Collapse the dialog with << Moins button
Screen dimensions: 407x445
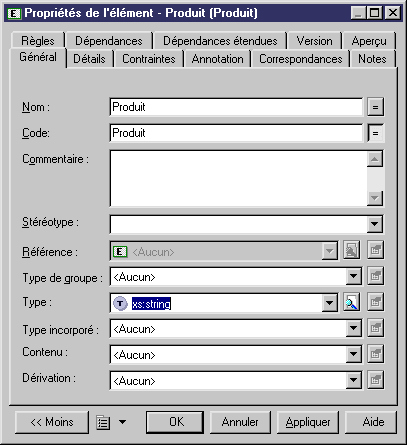52,422
